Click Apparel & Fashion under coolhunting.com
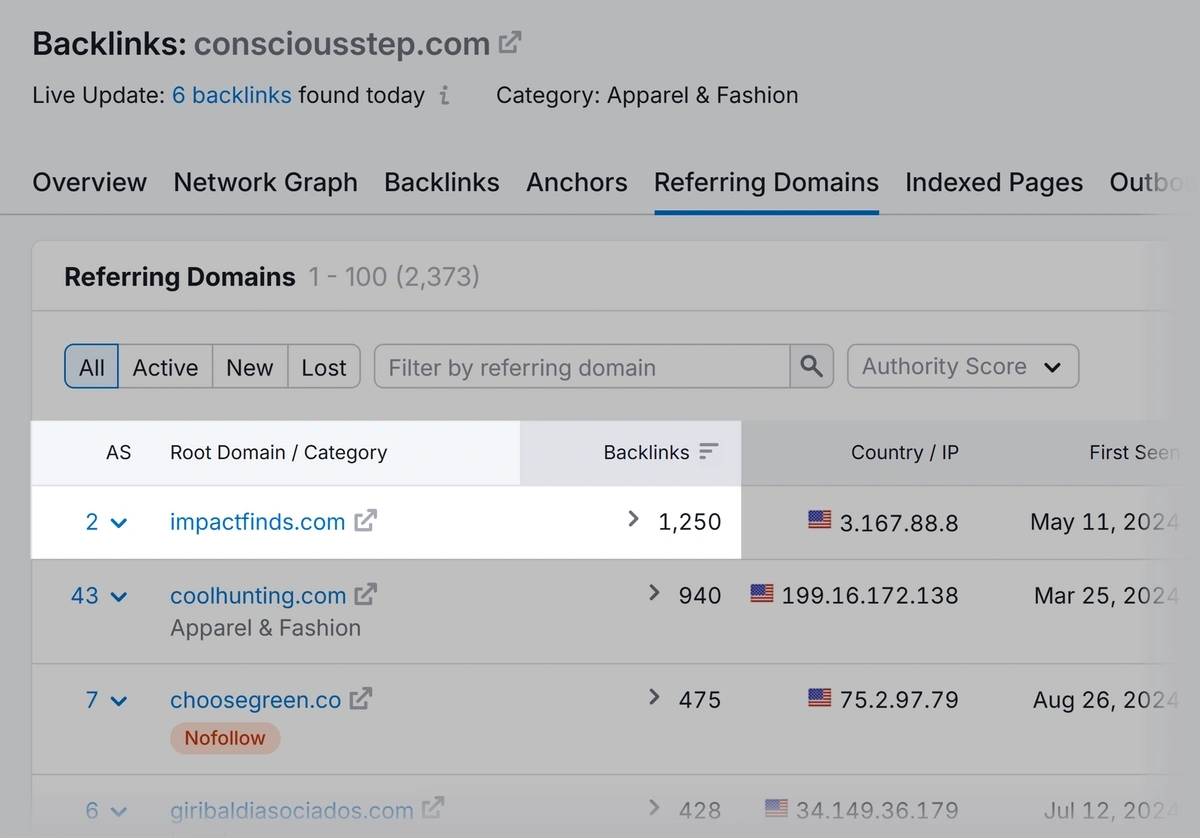Image resolution: width=1200 pixels, height=838 pixels. 266,629
